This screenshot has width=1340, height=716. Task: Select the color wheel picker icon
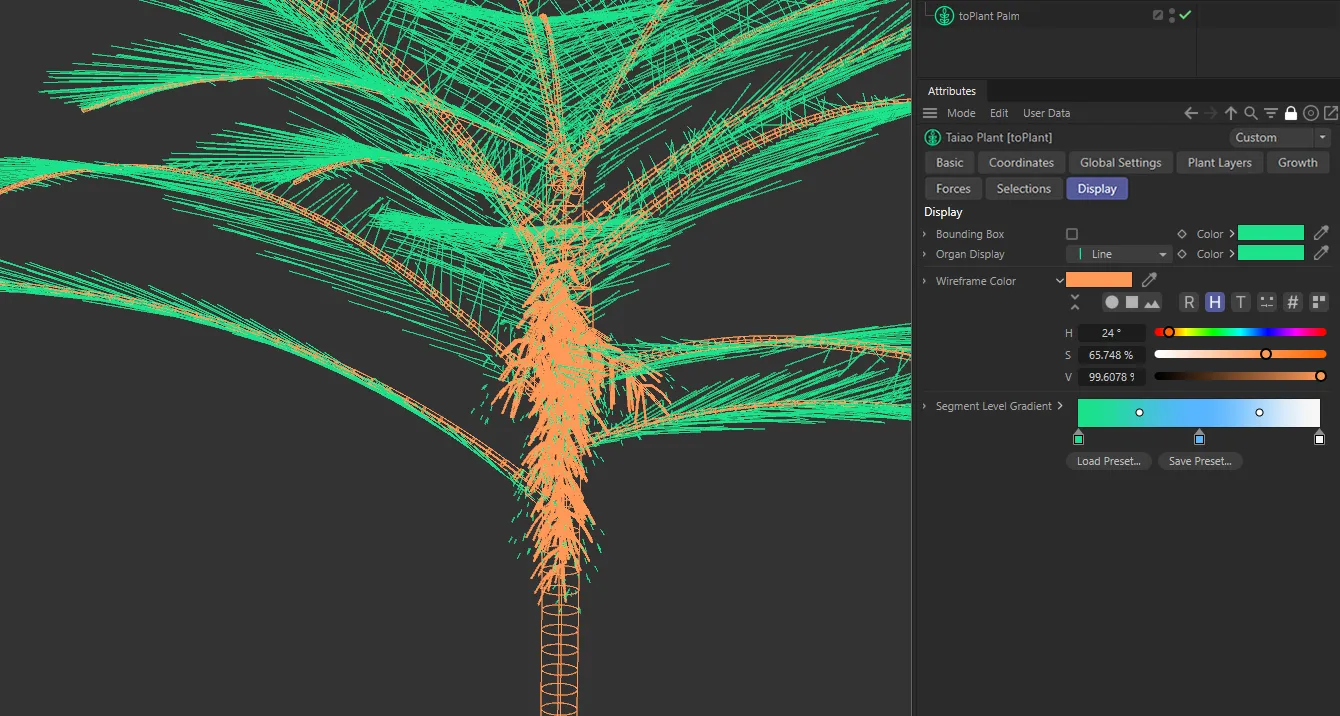pyautogui.click(x=1111, y=302)
